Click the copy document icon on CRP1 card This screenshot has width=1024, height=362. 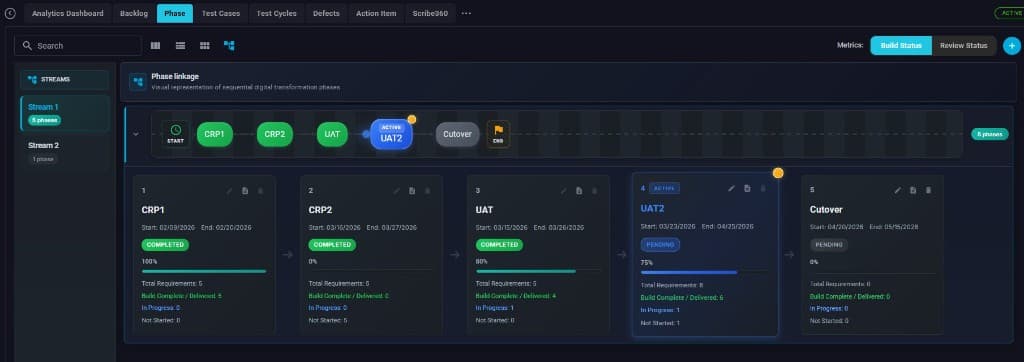[x=245, y=191]
